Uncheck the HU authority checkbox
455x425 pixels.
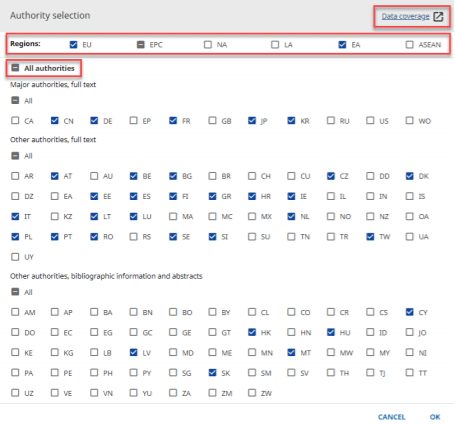[331, 332]
